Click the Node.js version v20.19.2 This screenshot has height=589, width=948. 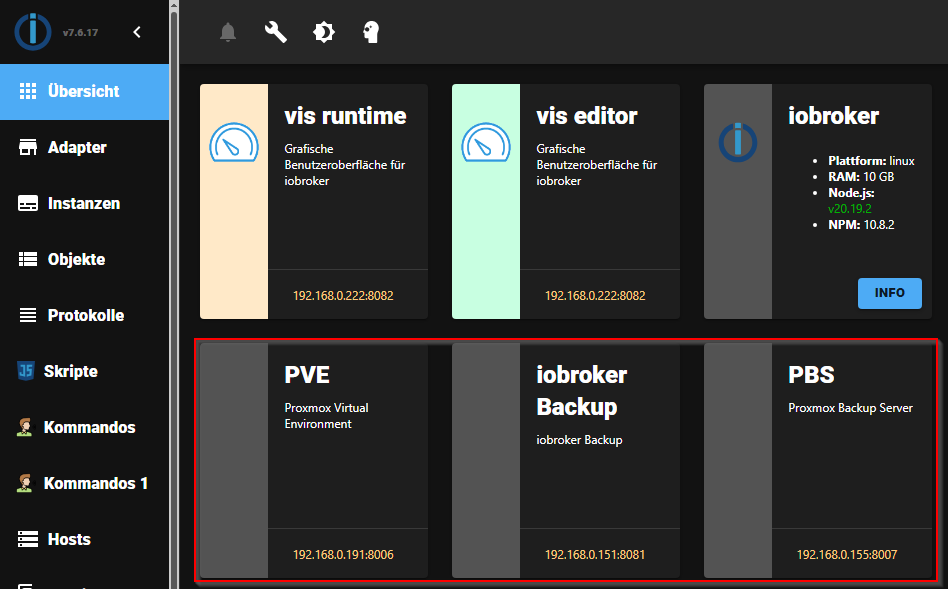849,209
